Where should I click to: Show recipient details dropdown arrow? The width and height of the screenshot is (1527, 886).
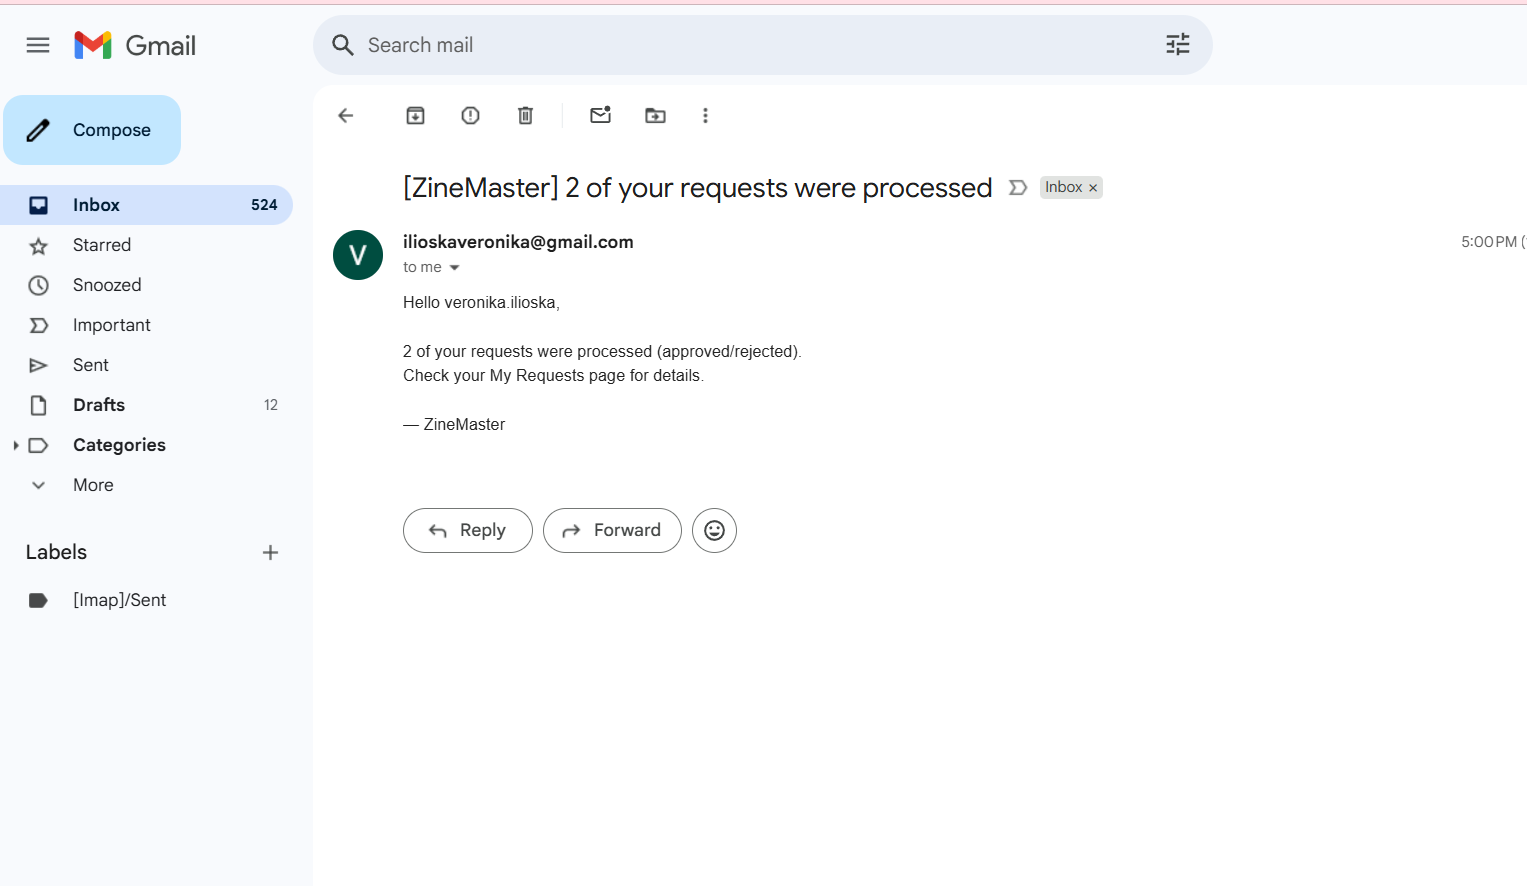(454, 268)
